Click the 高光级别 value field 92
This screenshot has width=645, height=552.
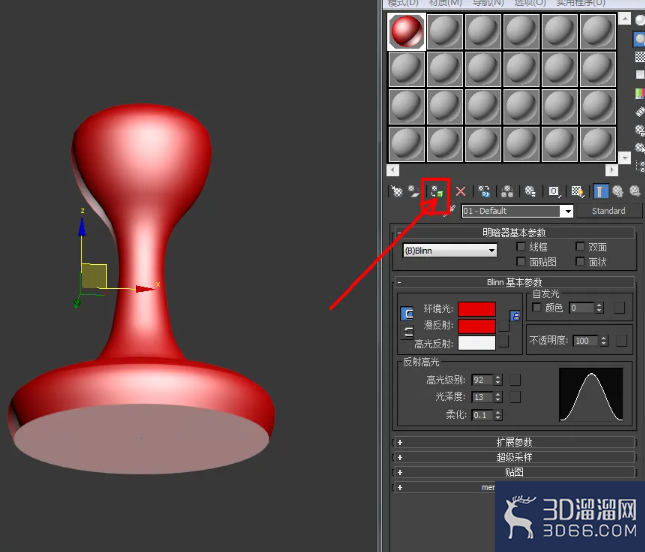[x=482, y=380]
